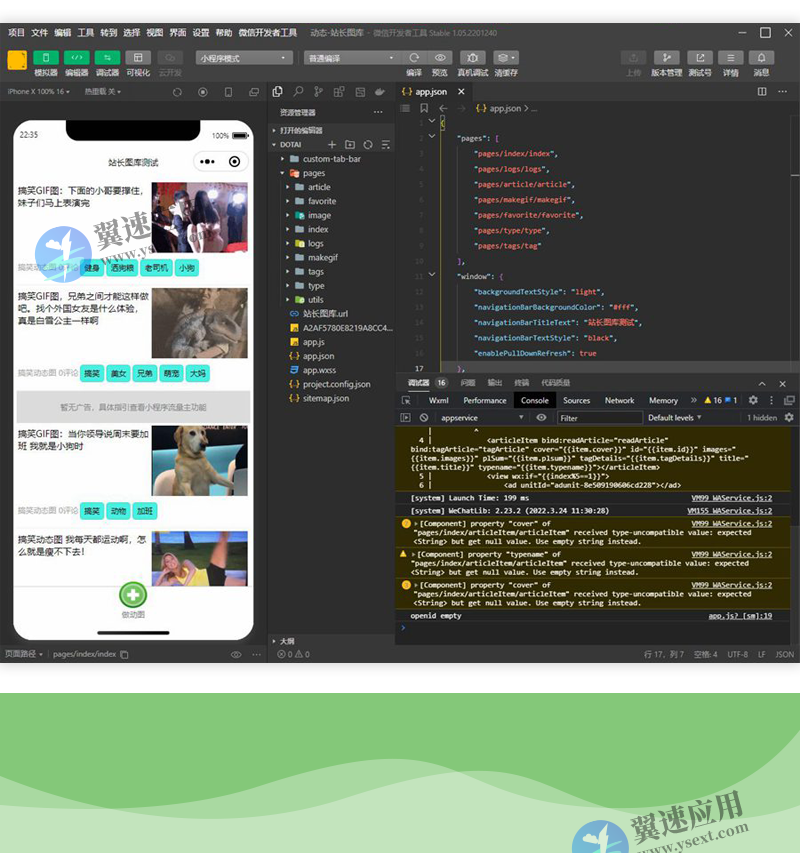Viewport: 800px width, 853px height.
Task: Click the 预览 (Preview) eye icon
Action: click(x=441, y=57)
